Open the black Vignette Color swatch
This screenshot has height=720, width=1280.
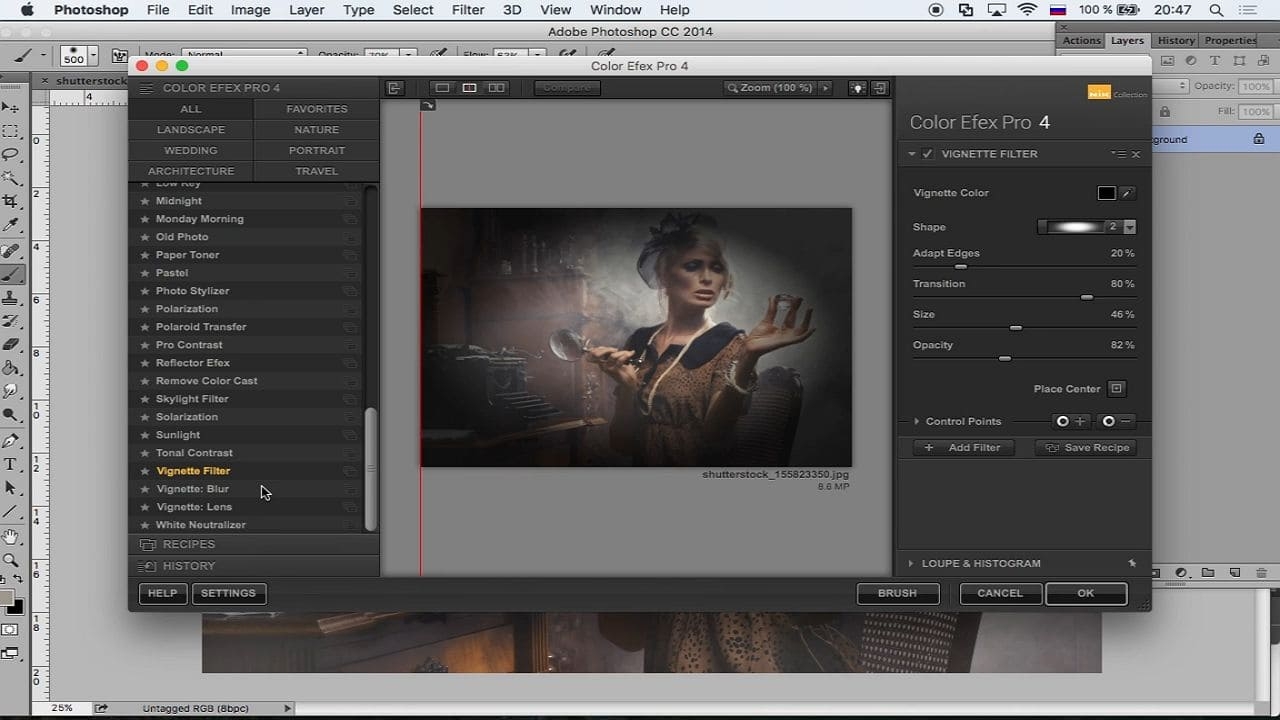pos(1106,193)
